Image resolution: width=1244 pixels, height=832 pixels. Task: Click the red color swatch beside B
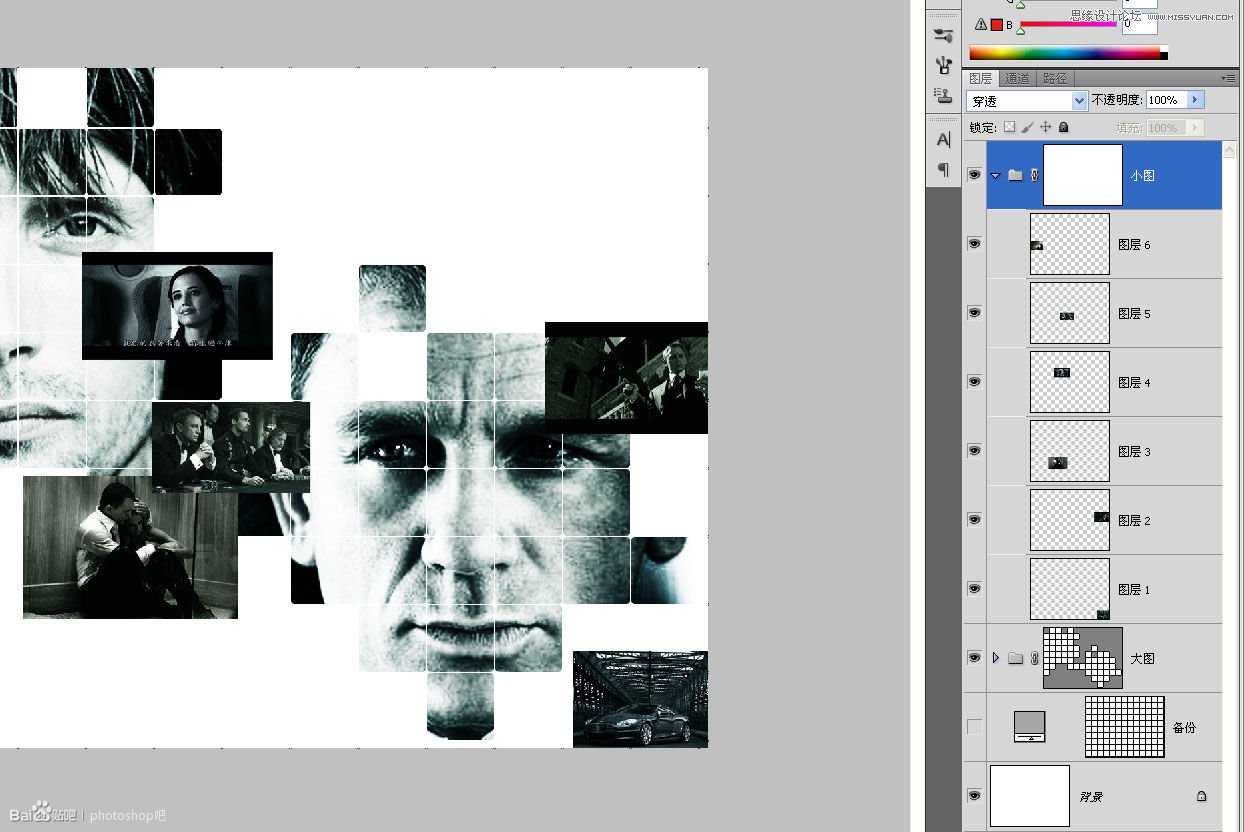pyautogui.click(x=996, y=24)
